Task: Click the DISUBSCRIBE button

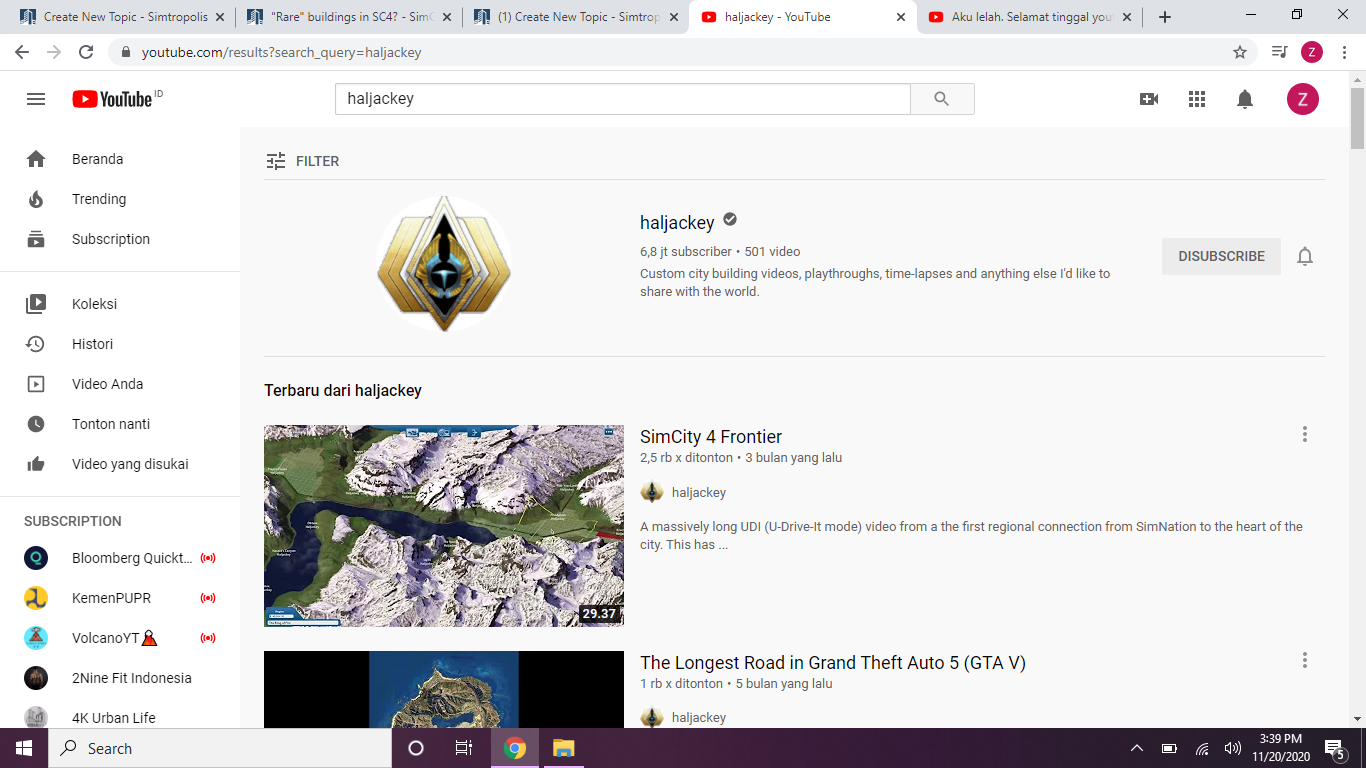Action: tap(1221, 256)
